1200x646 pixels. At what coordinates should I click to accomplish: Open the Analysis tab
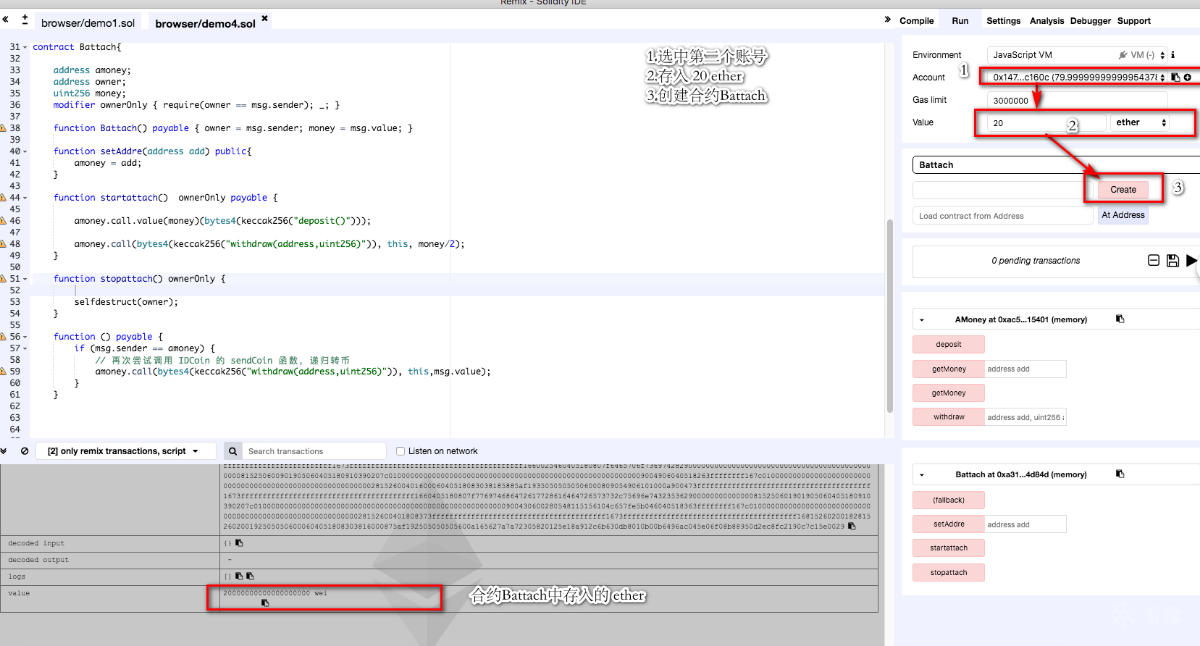pyautogui.click(x=1047, y=20)
